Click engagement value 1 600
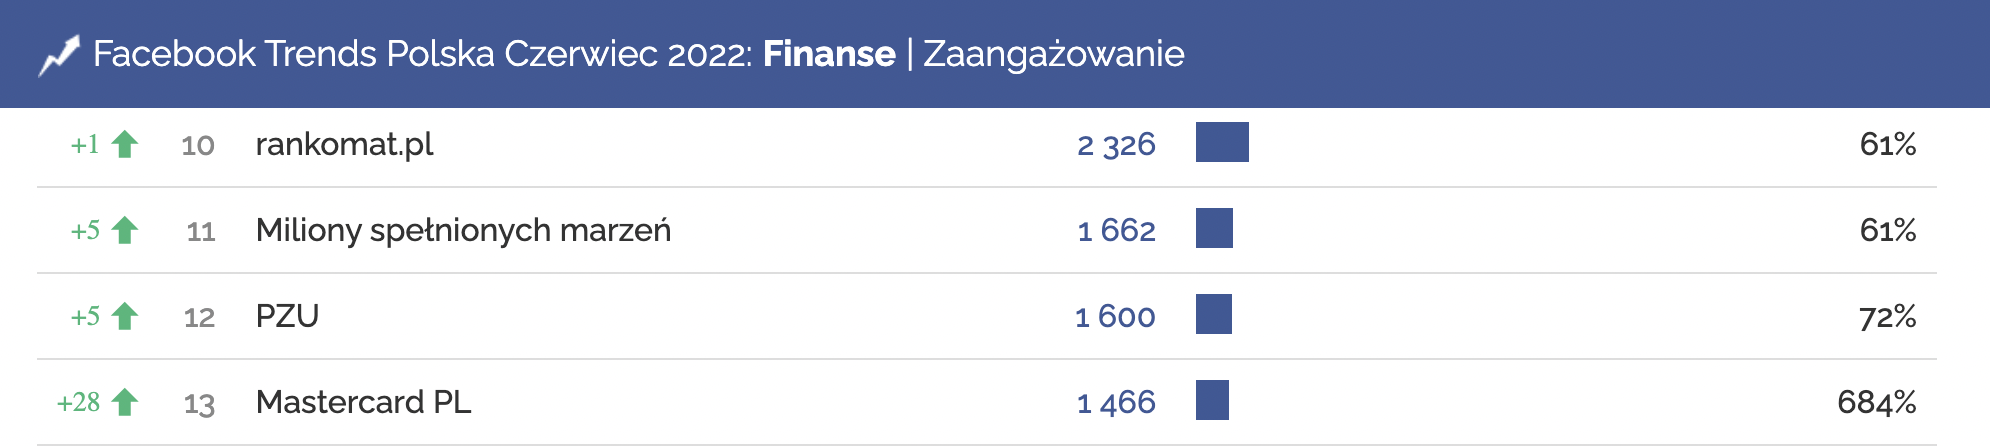Viewport: 1990px width, 446px height. tap(1115, 317)
